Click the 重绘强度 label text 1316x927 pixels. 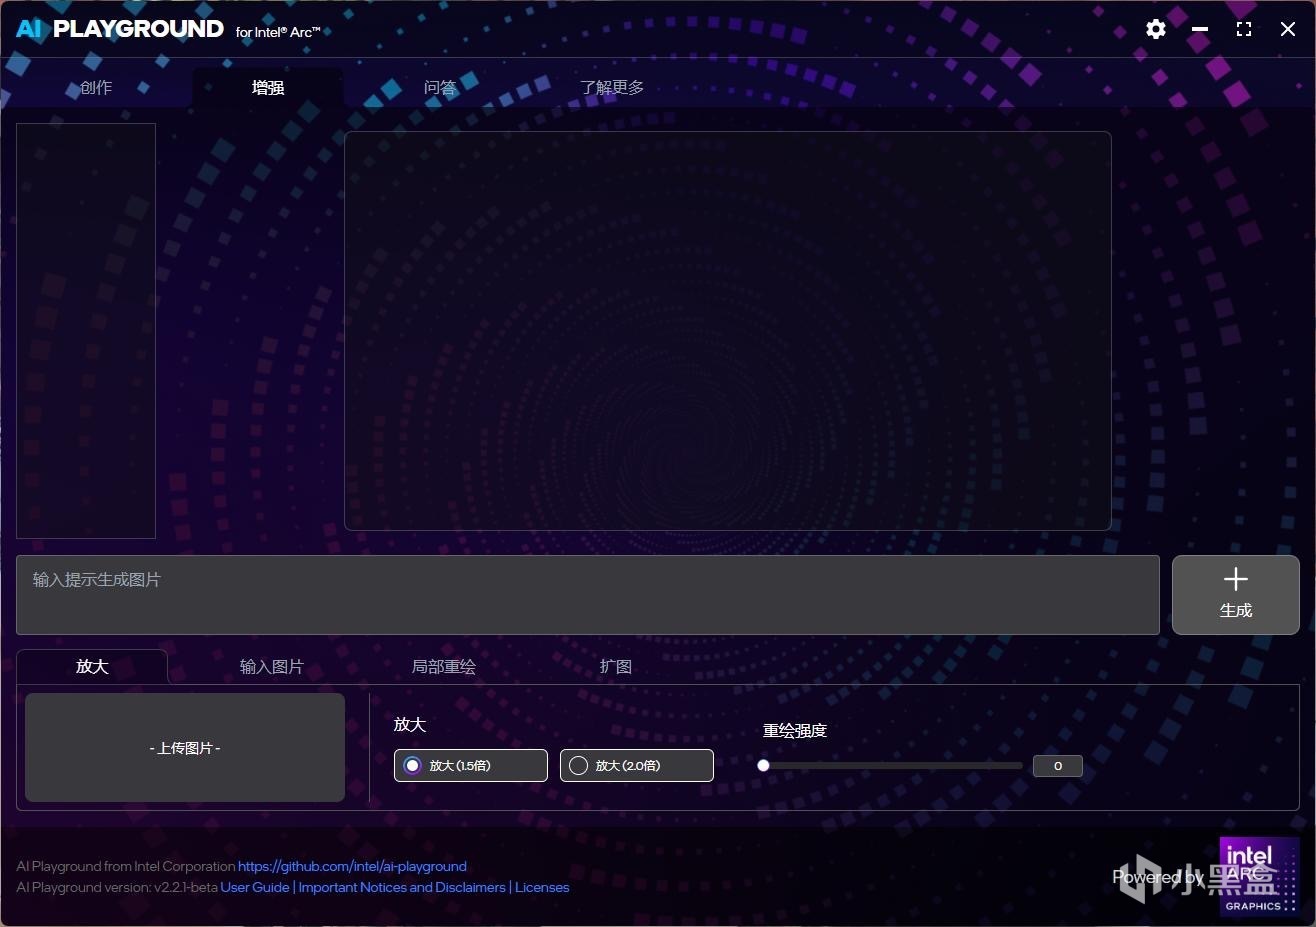[x=795, y=731]
